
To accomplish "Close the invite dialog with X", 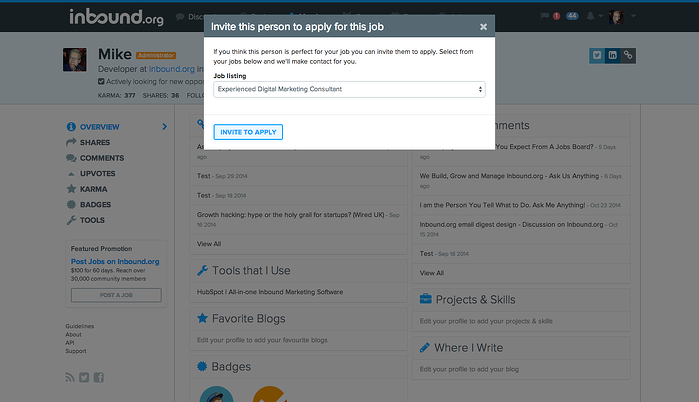I will tap(484, 27).
